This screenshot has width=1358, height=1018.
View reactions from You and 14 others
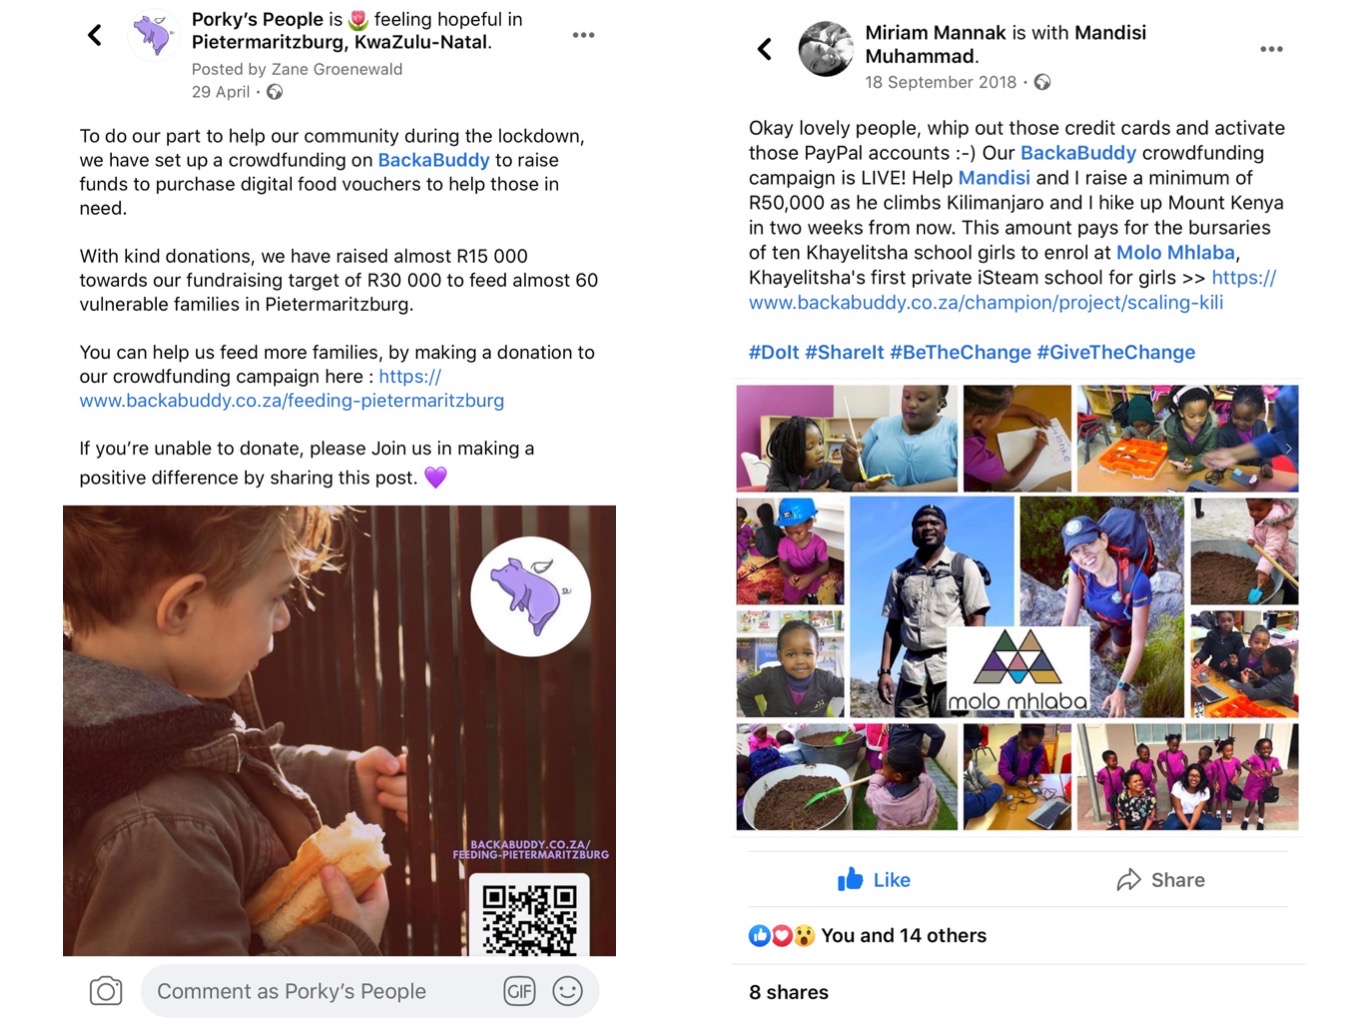pos(868,935)
